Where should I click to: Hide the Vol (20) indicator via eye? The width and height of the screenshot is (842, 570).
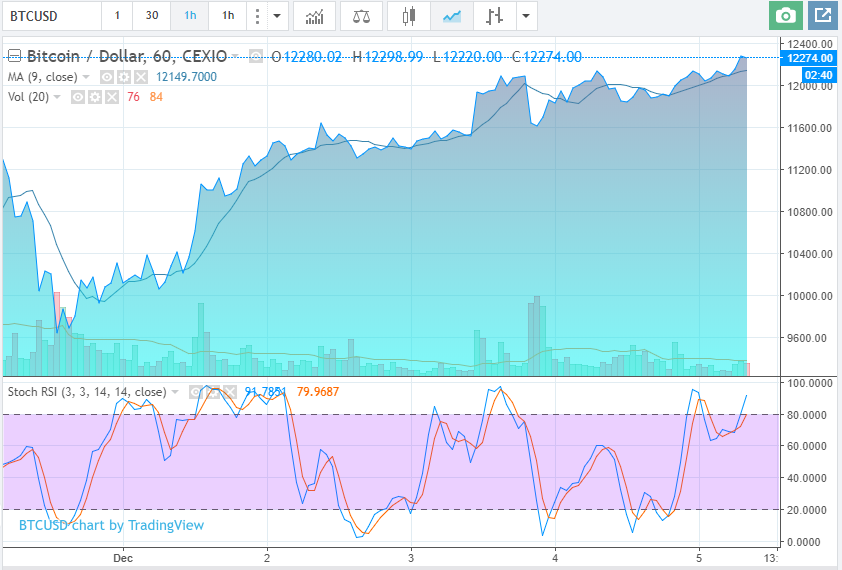(x=78, y=97)
